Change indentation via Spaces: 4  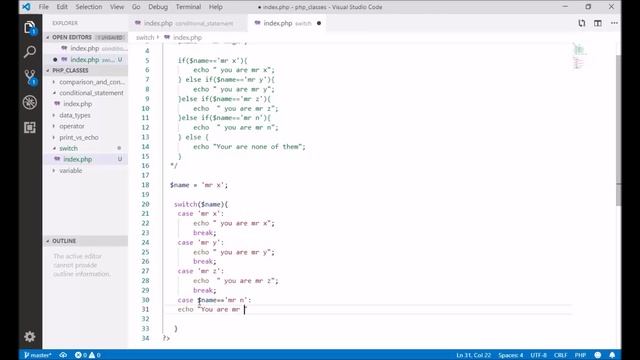point(510,355)
